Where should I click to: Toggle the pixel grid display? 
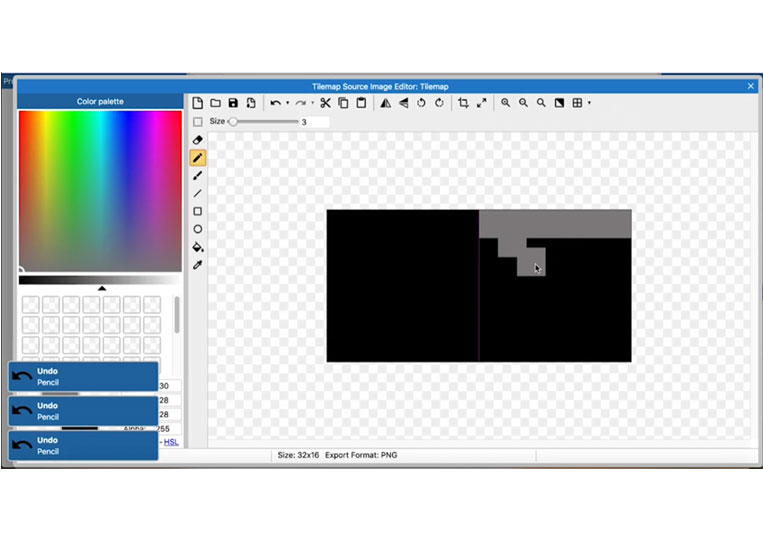point(577,103)
